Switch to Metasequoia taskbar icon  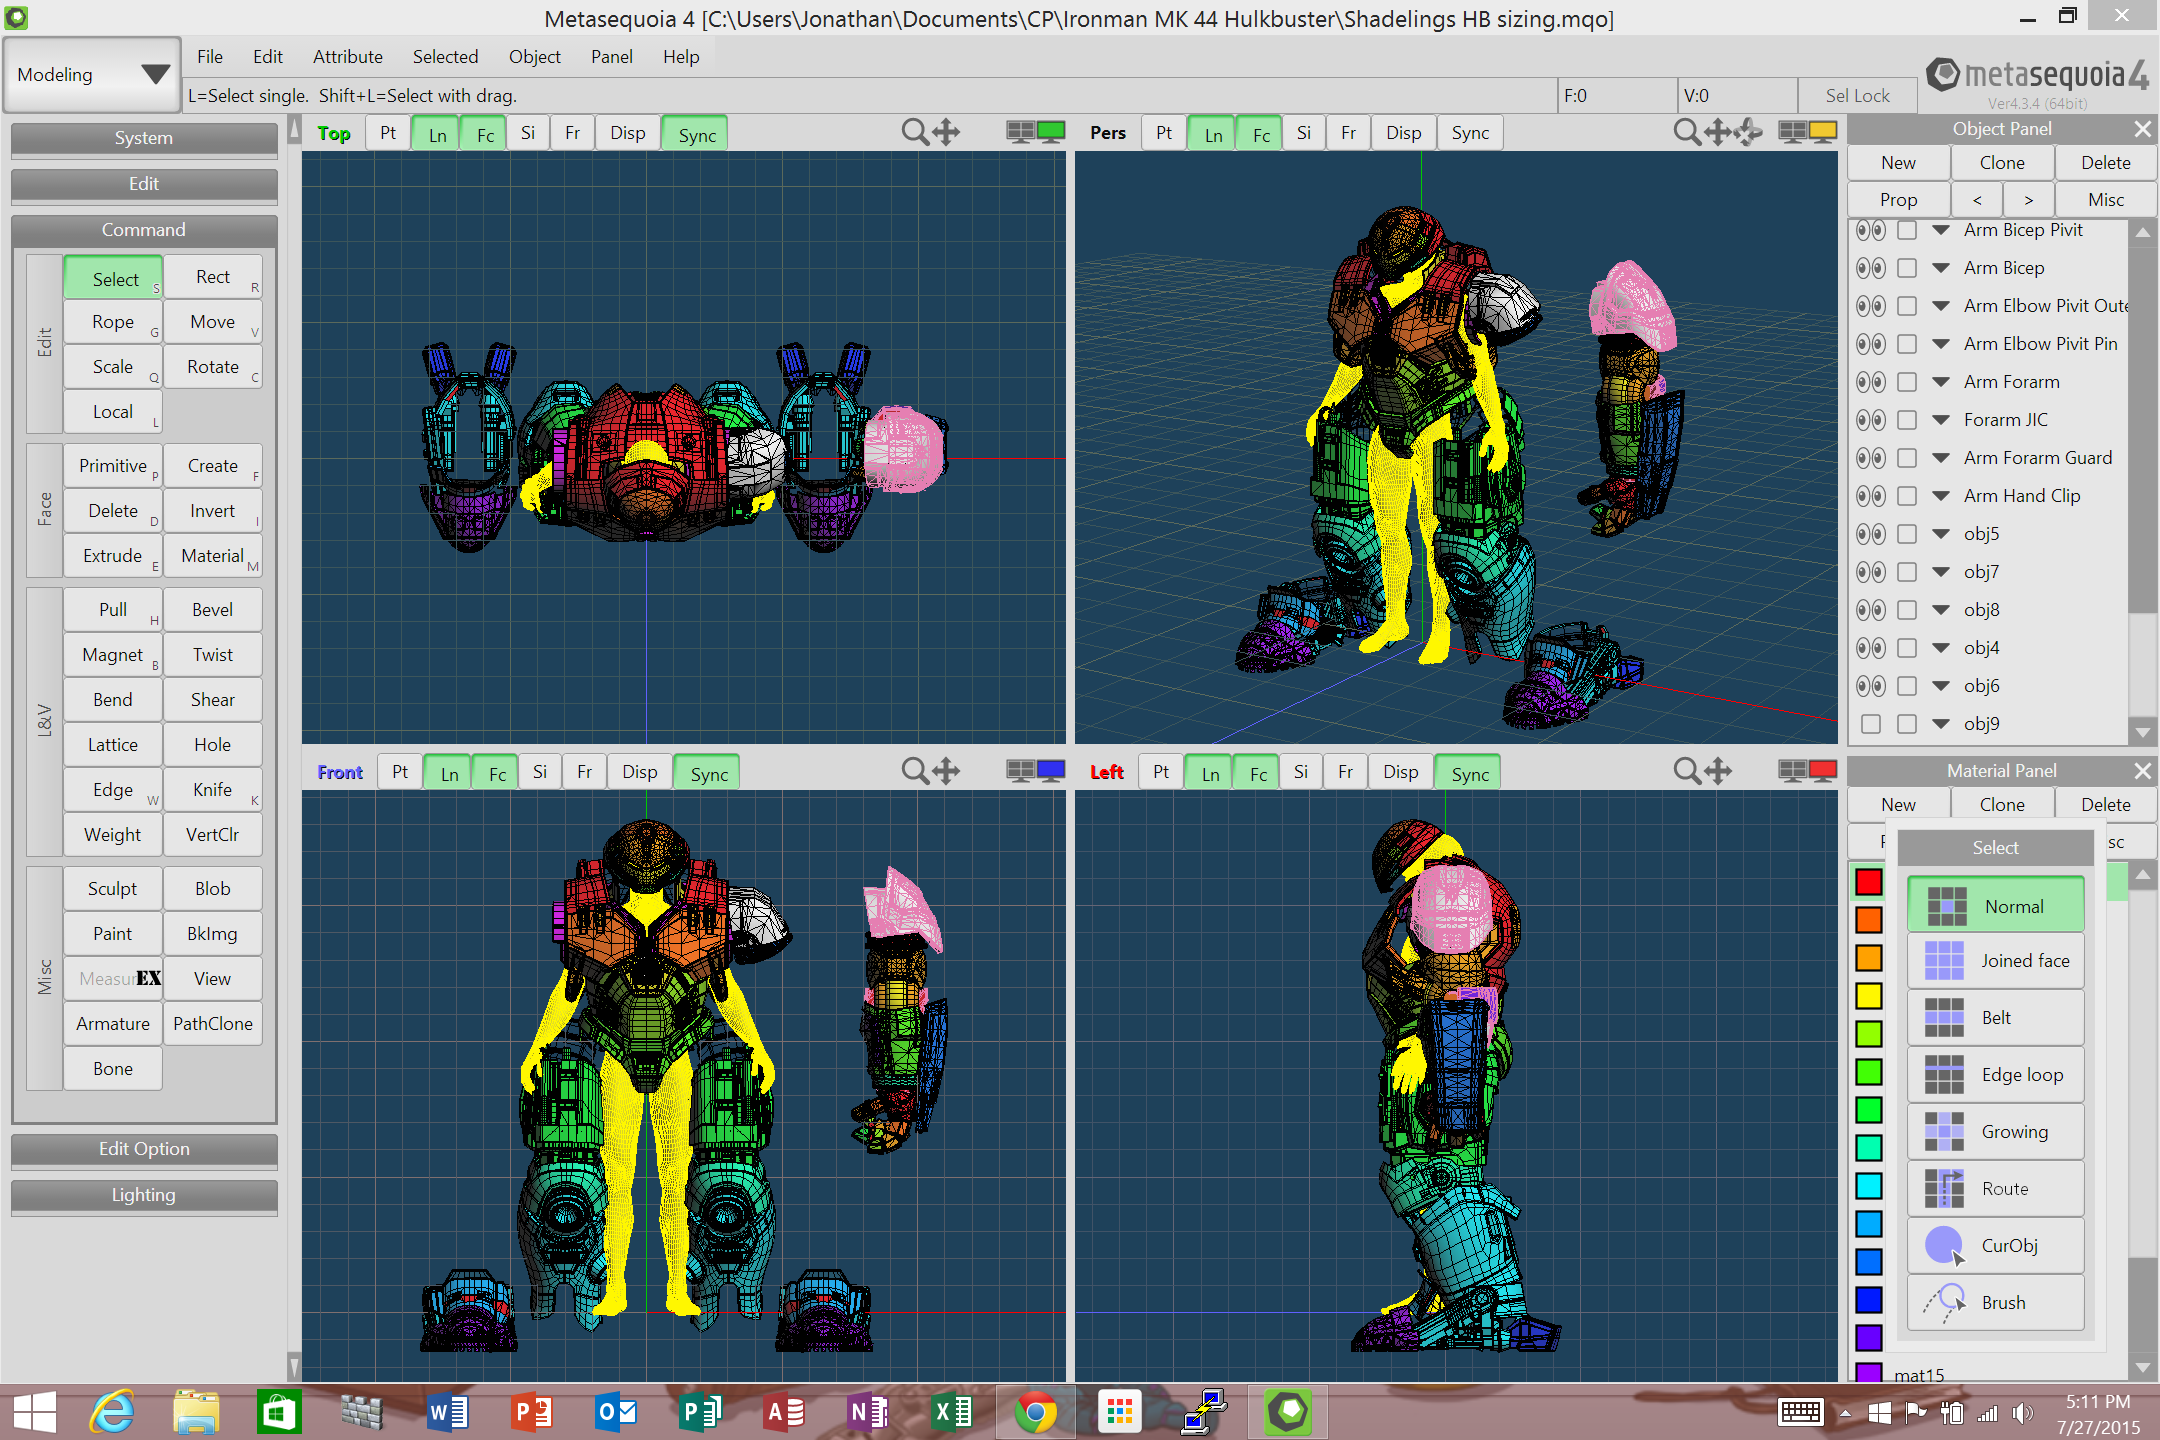point(1287,1412)
